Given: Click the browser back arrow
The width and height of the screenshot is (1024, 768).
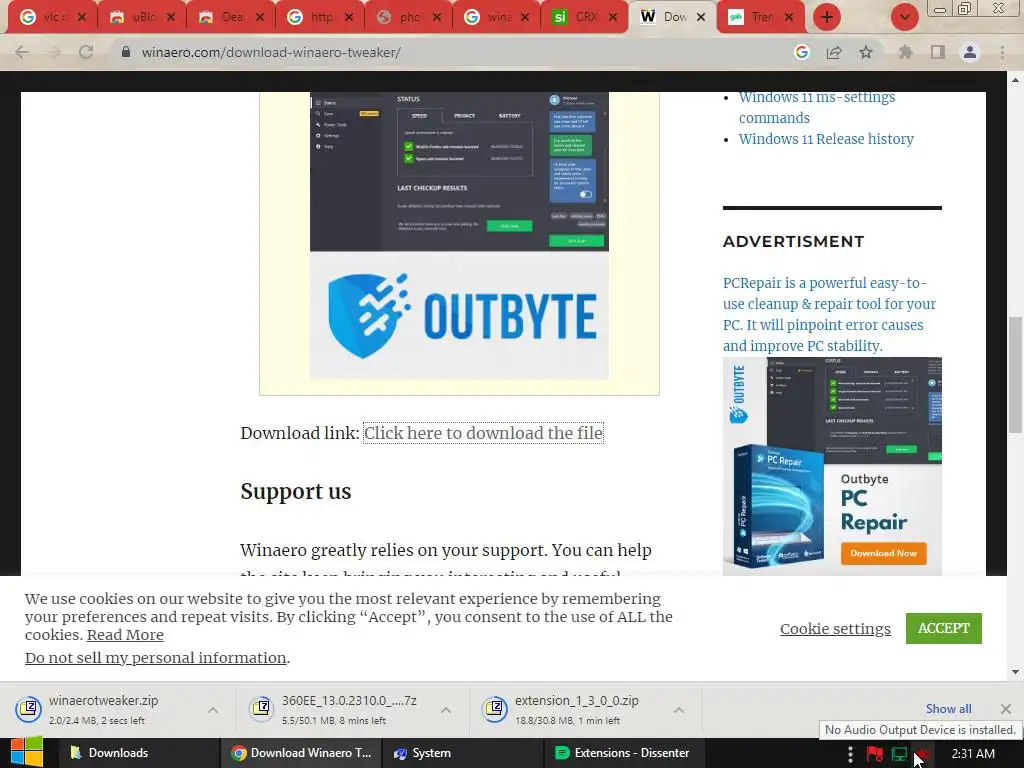Looking at the screenshot, I should tap(22, 52).
